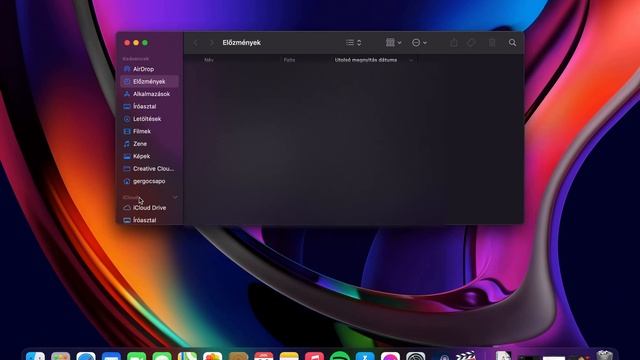This screenshot has height=360, width=640.
Task: Select Előzmények in the sidebar
Action: tap(149, 81)
